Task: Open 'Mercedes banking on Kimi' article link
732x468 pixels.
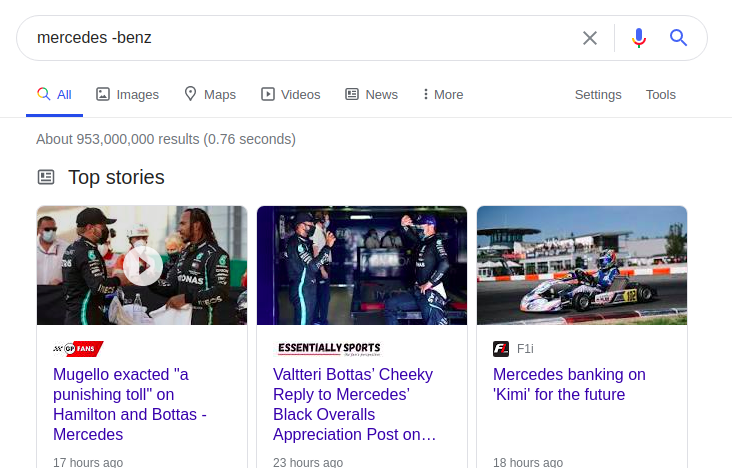Action: (x=569, y=384)
